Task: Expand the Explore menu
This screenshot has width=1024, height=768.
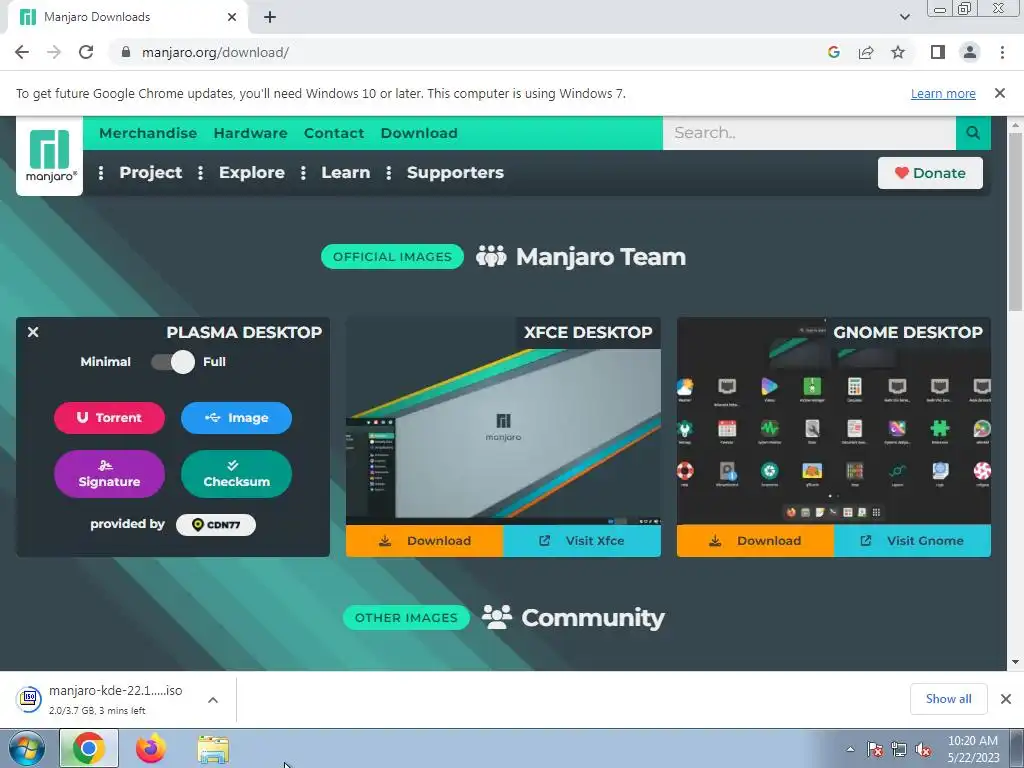Action: click(x=251, y=172)
